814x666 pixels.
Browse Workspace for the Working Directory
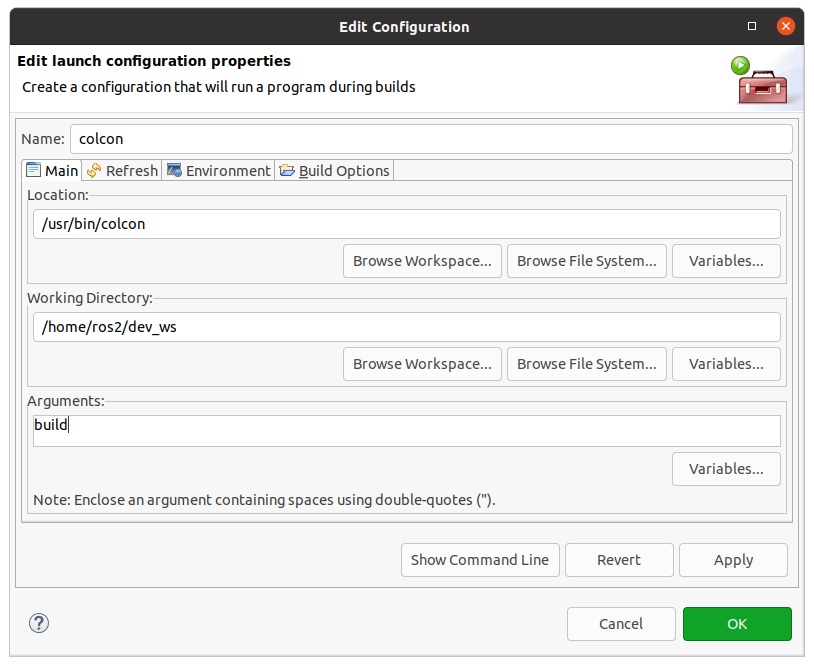tap(422, 364)
